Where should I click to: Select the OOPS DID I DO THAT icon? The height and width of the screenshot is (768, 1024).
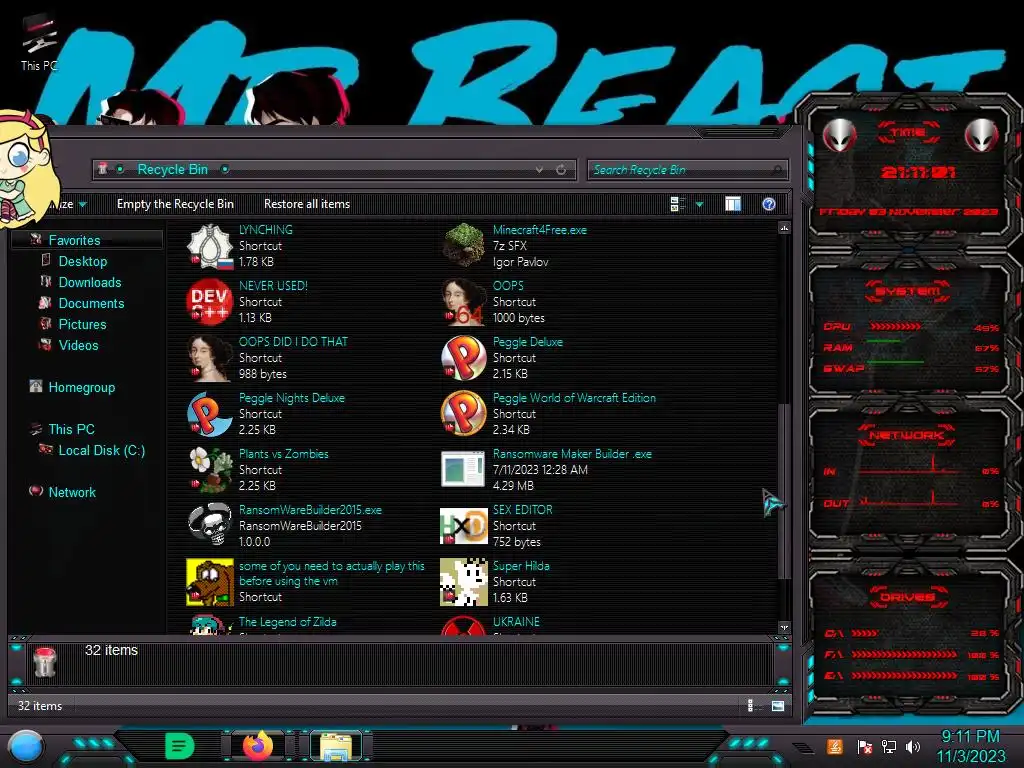(x=210, y=358)
